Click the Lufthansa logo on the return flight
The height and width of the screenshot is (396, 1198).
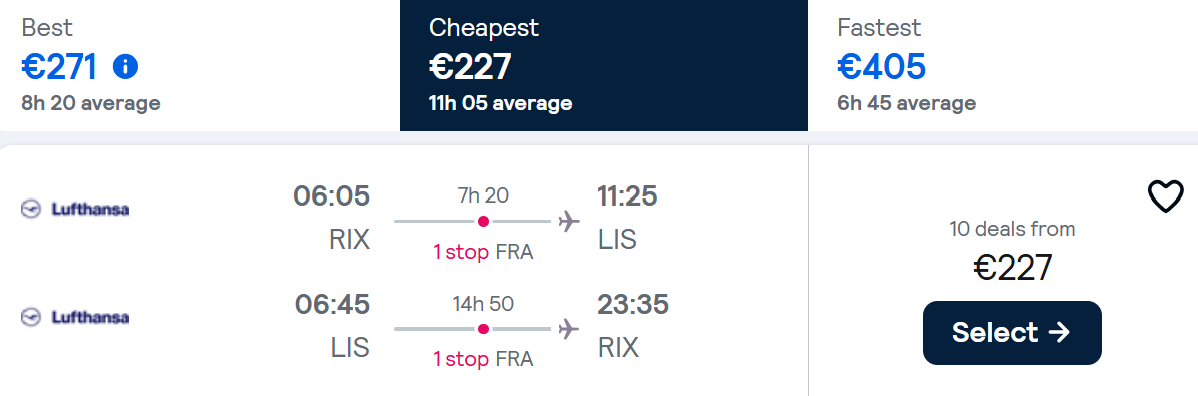pos(75,316)
